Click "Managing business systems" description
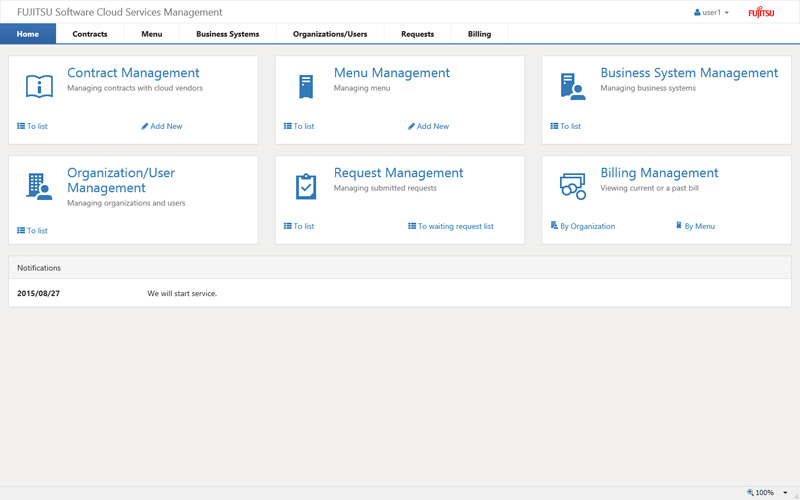Viewport: 800px width, 500px height. [x=648, y=88]
